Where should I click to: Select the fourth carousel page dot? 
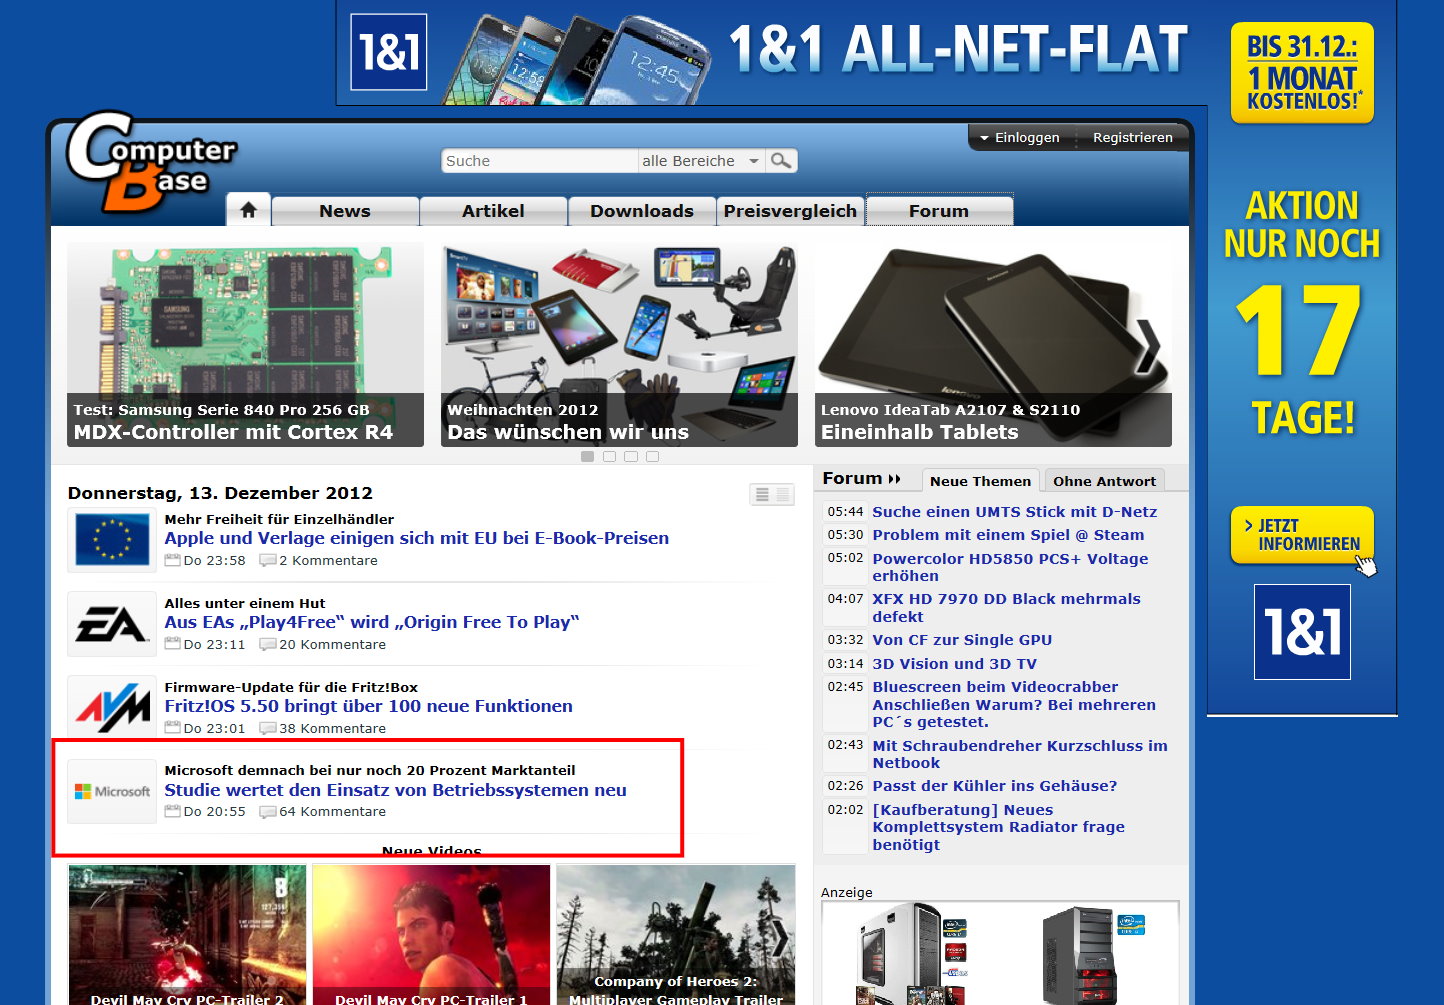tap(653, 456)
